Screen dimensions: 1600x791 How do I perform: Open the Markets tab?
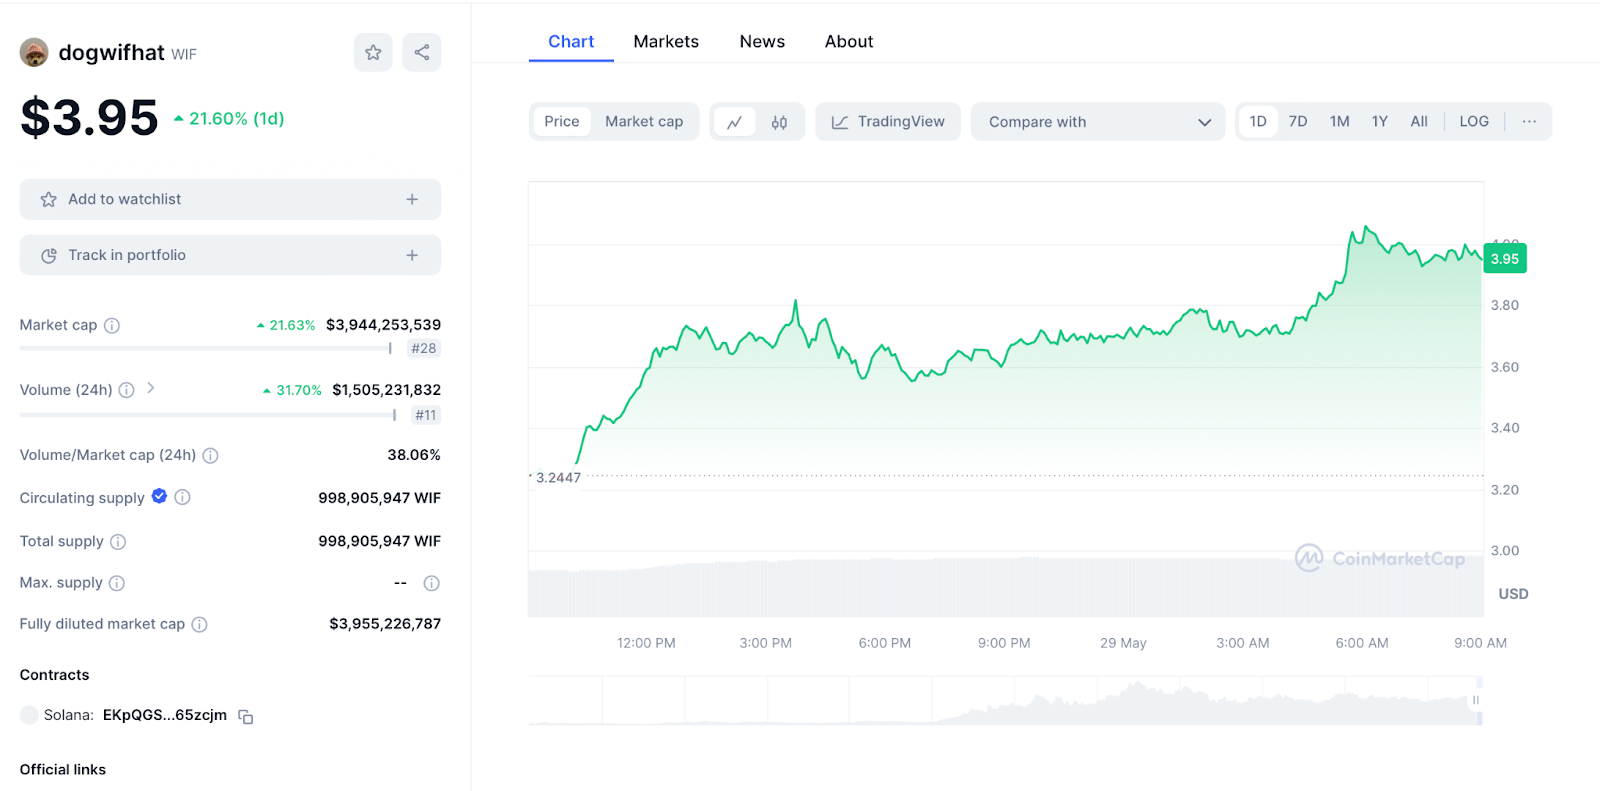pyautogui.click(x=666, y=42)
